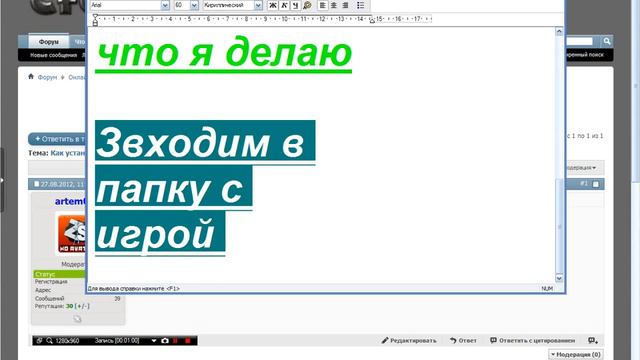Open Новые сообщения in the forum menu
This screenshot has height=360, width=640.
(53, 55)
